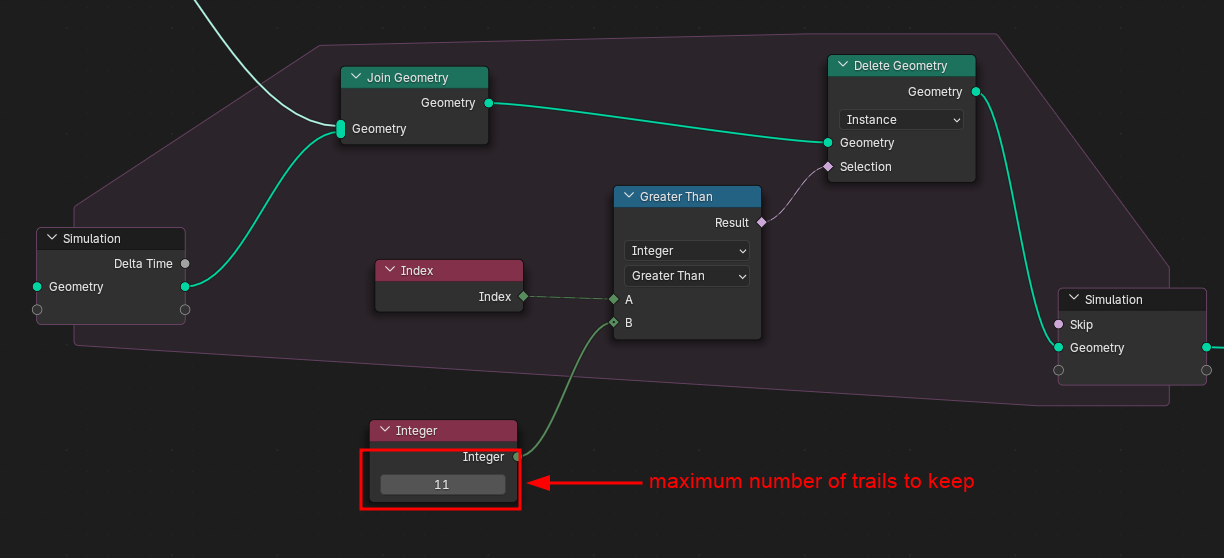Select the Delete Geometry node header
The image size is (1224, 558).
tap(910, 66)
